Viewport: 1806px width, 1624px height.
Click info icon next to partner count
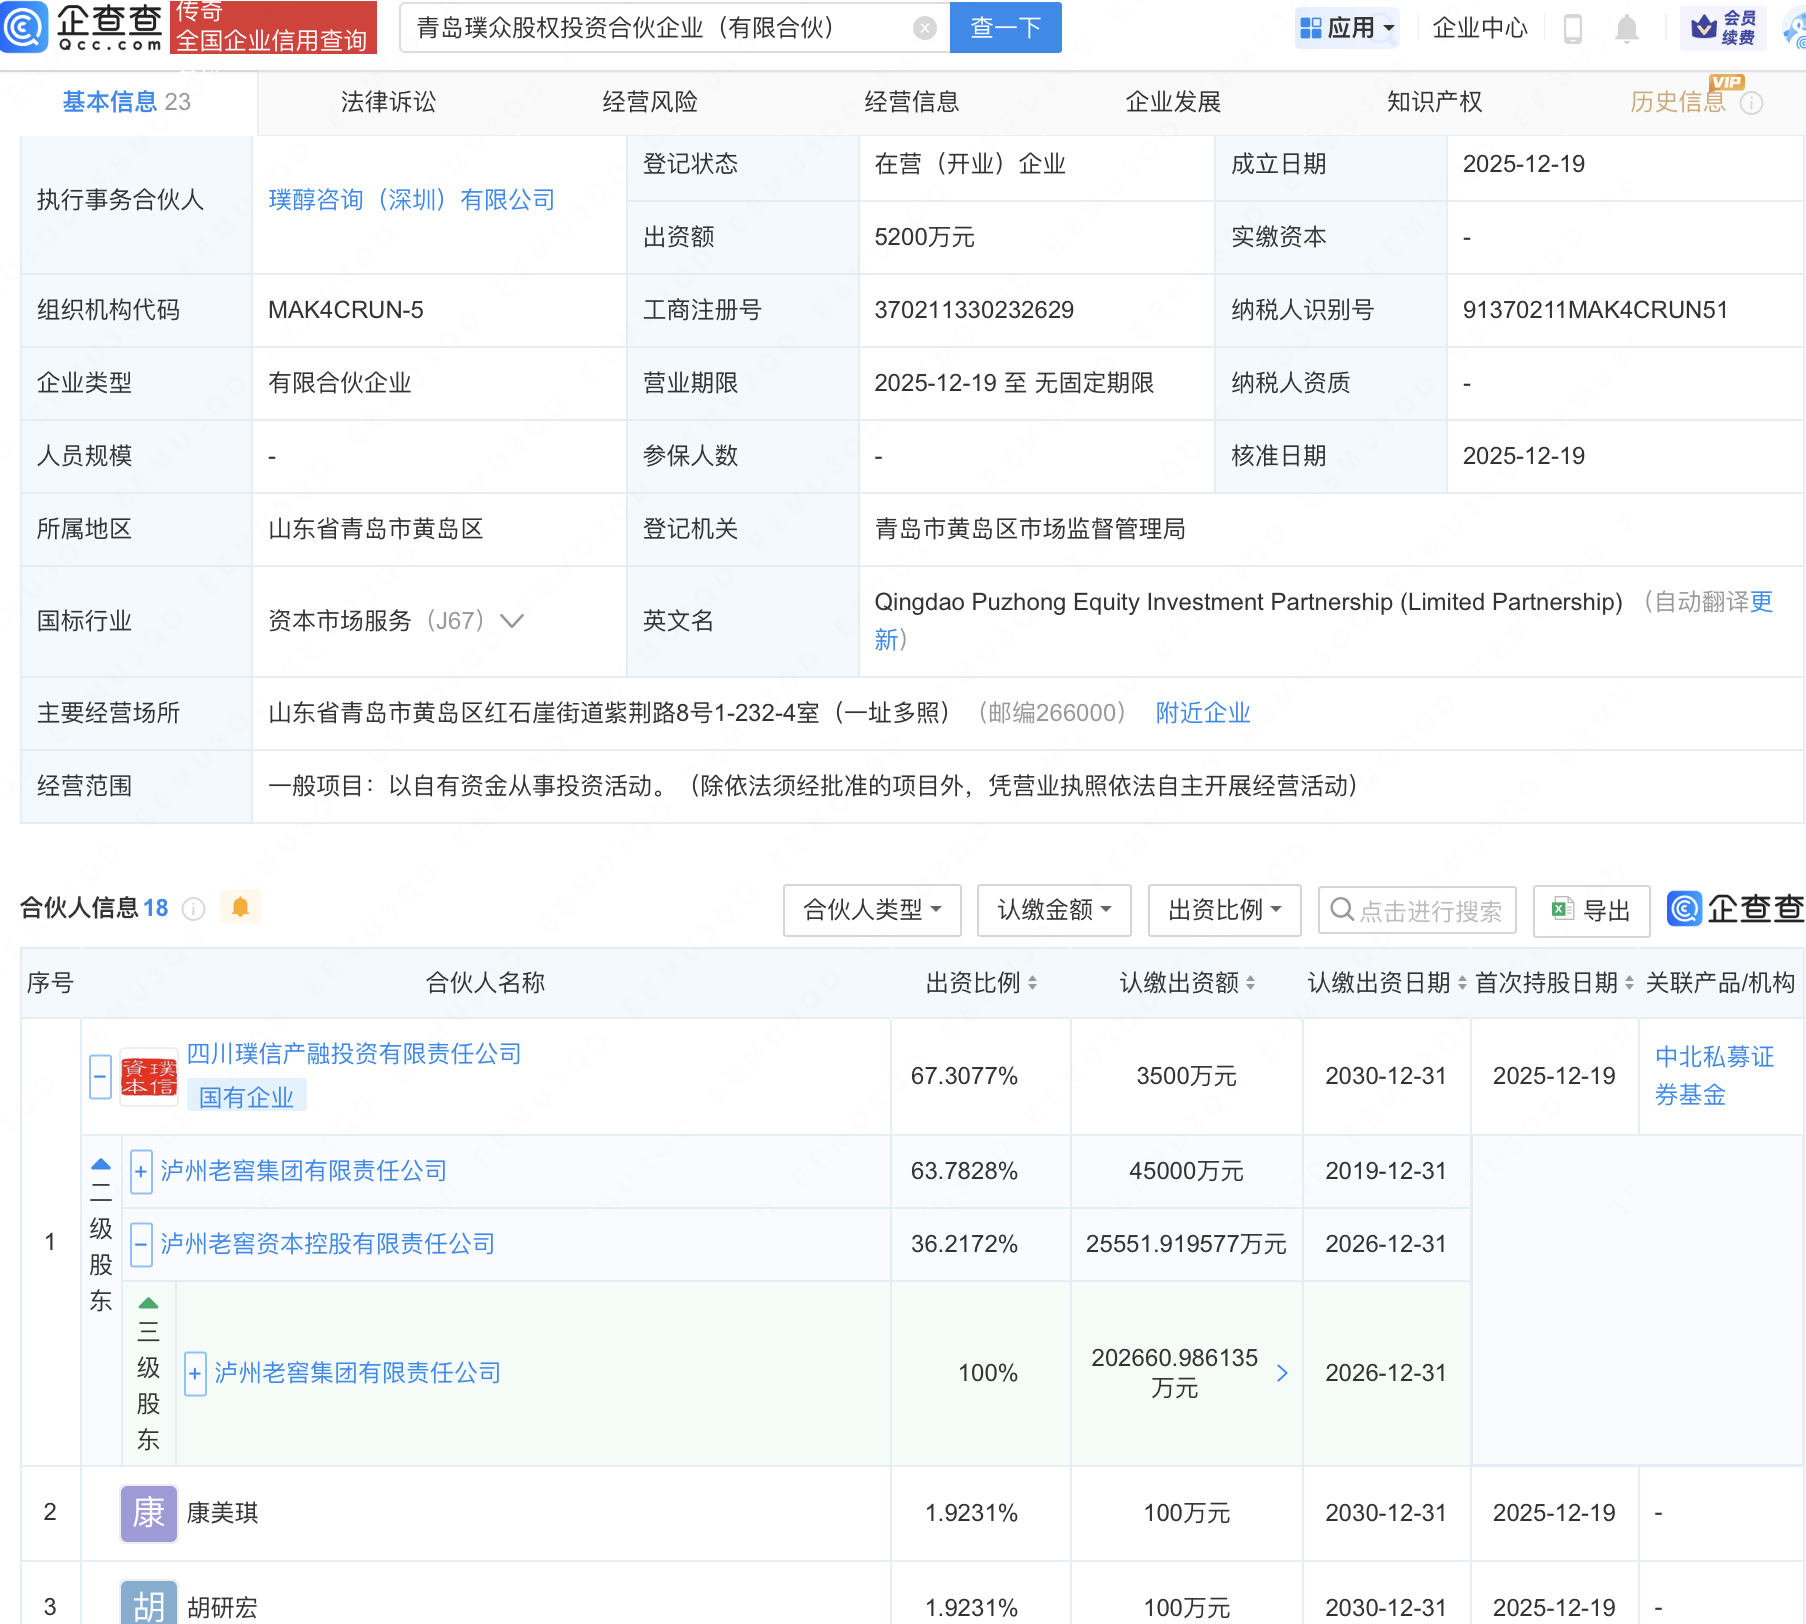[194, 908]
